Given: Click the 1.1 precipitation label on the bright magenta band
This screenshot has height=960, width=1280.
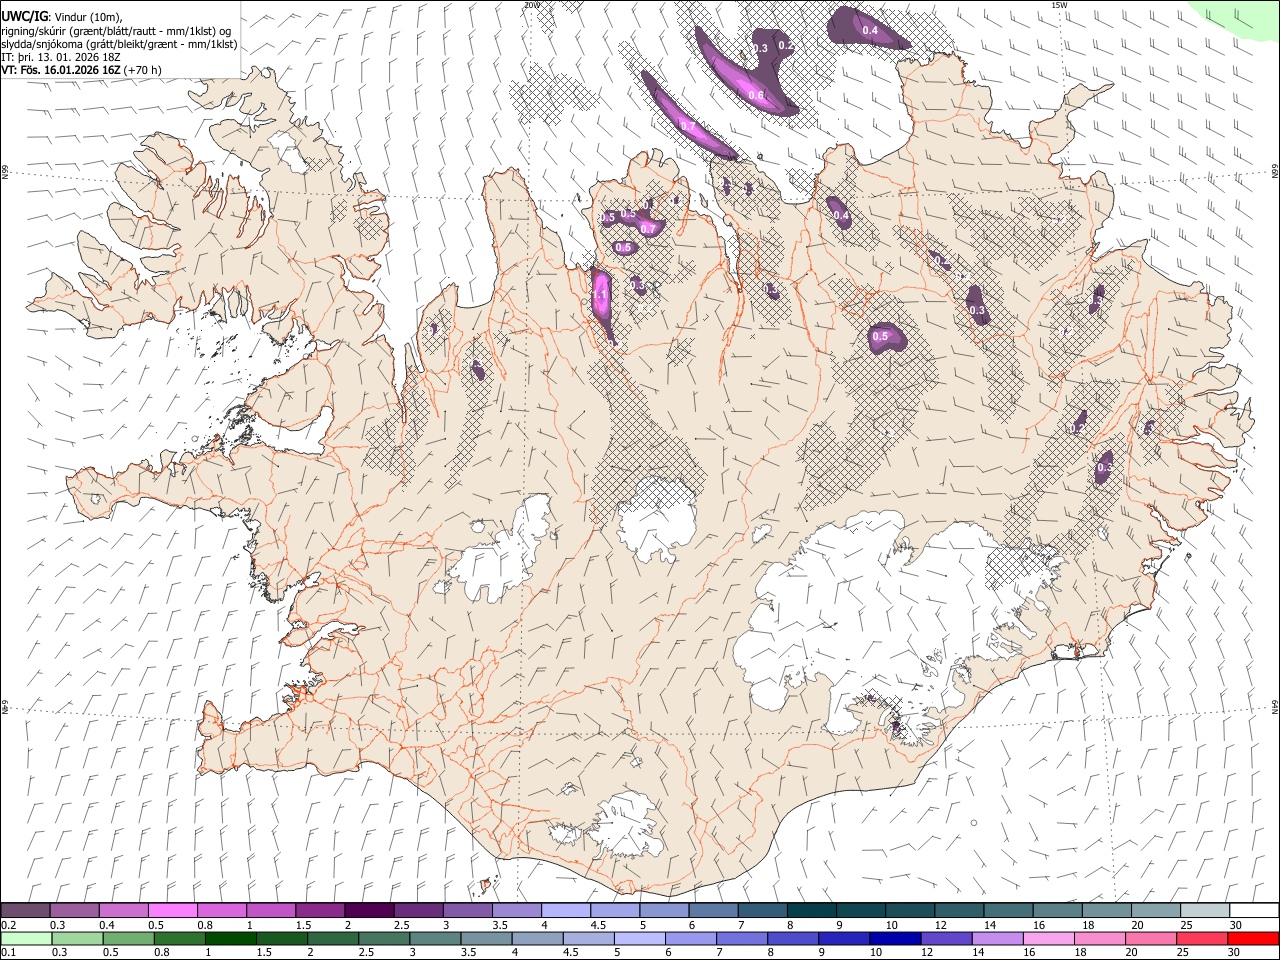Looking at the screenshot, I should [x=601, y=296].
